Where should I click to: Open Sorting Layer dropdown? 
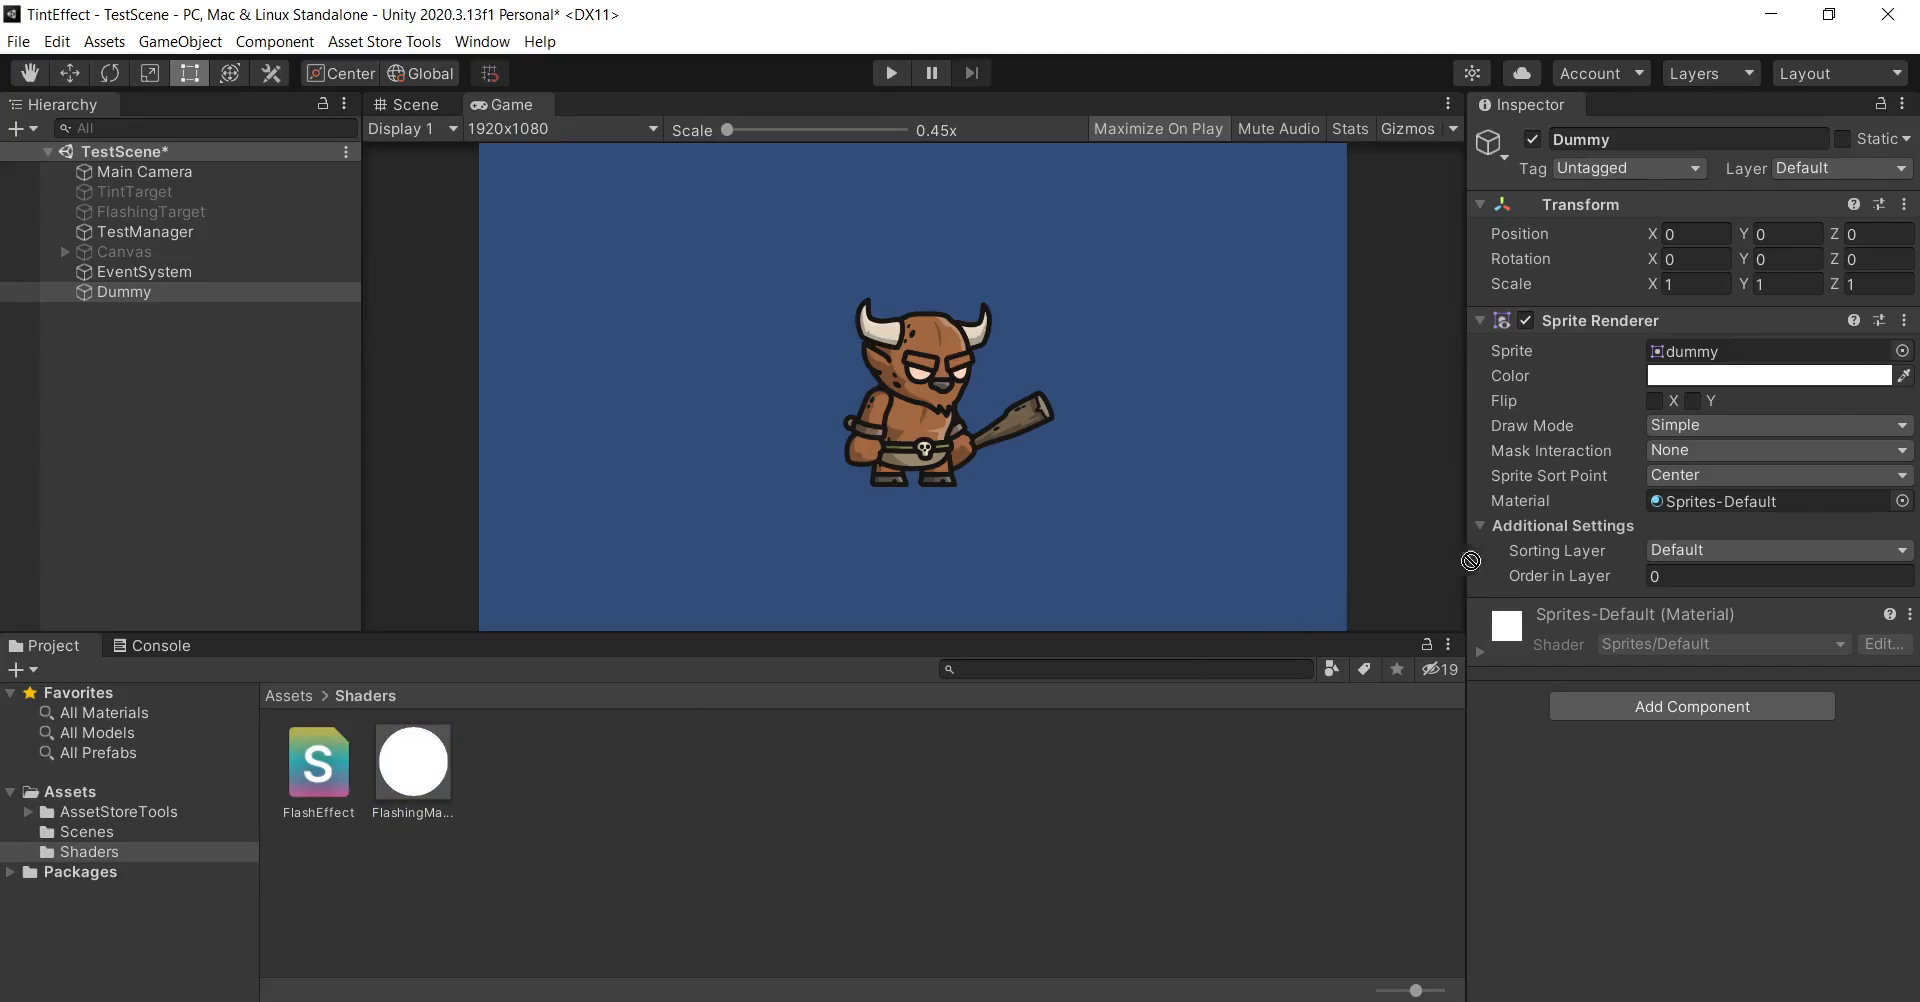pyautogui.click(x=1780, y=550)
